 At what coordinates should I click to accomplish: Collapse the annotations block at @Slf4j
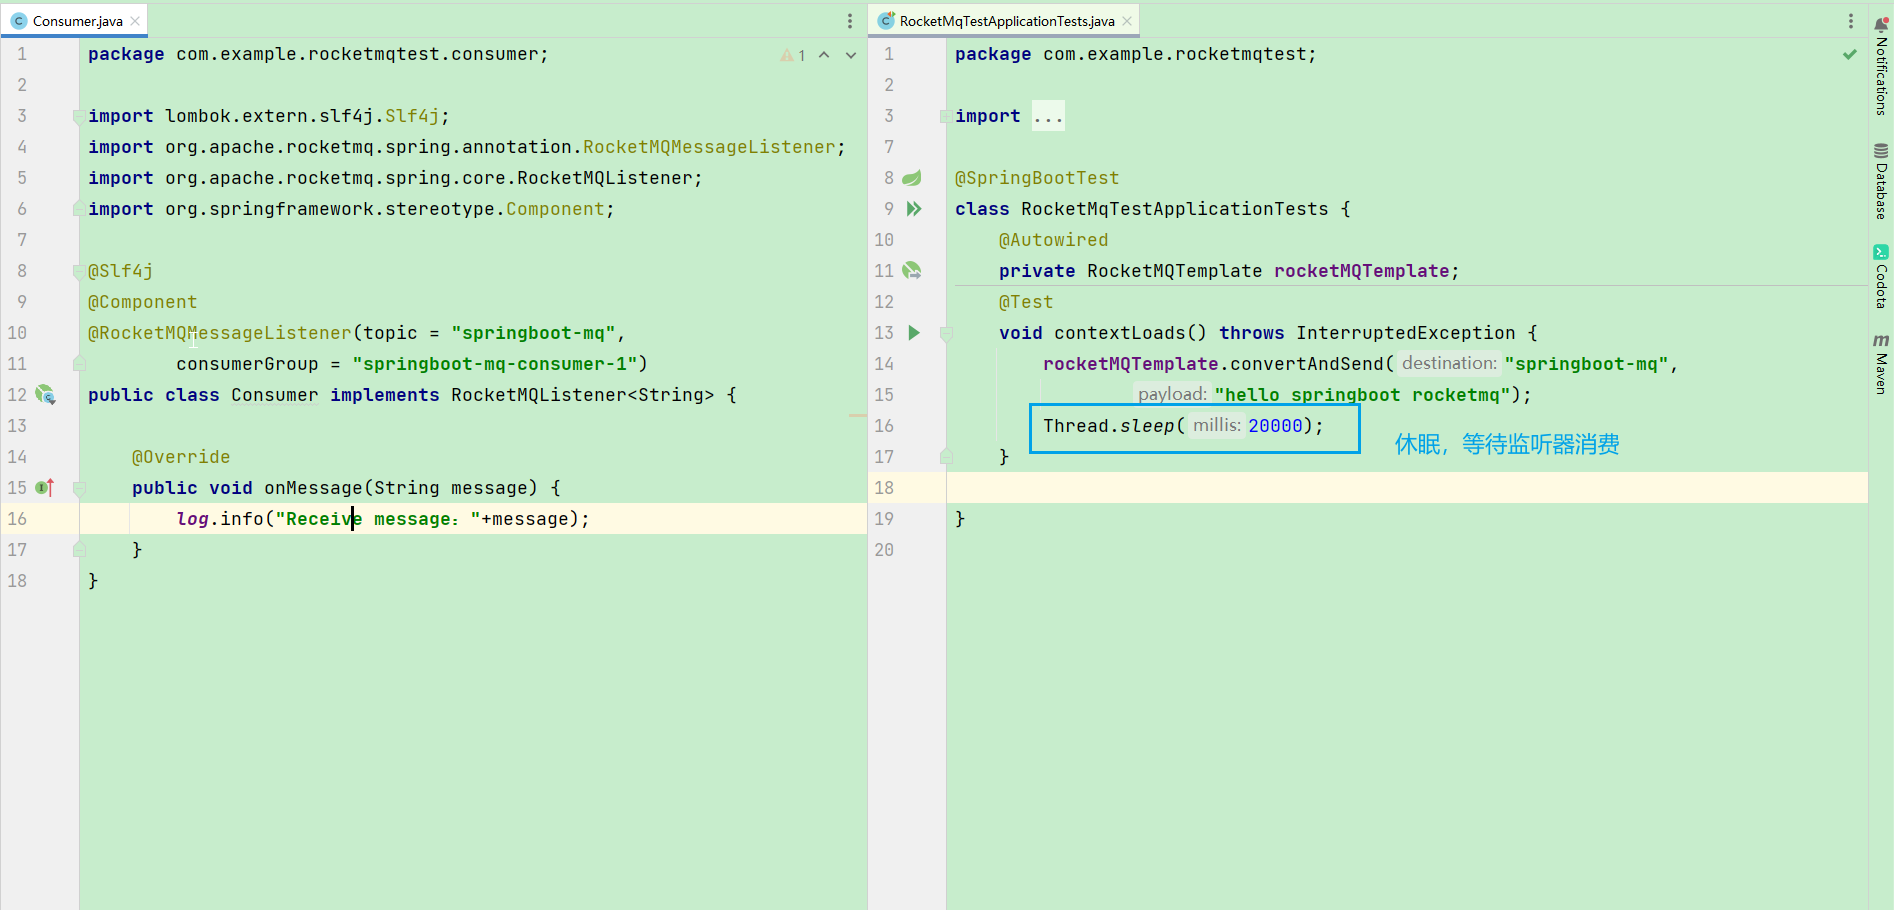(79, 271)
